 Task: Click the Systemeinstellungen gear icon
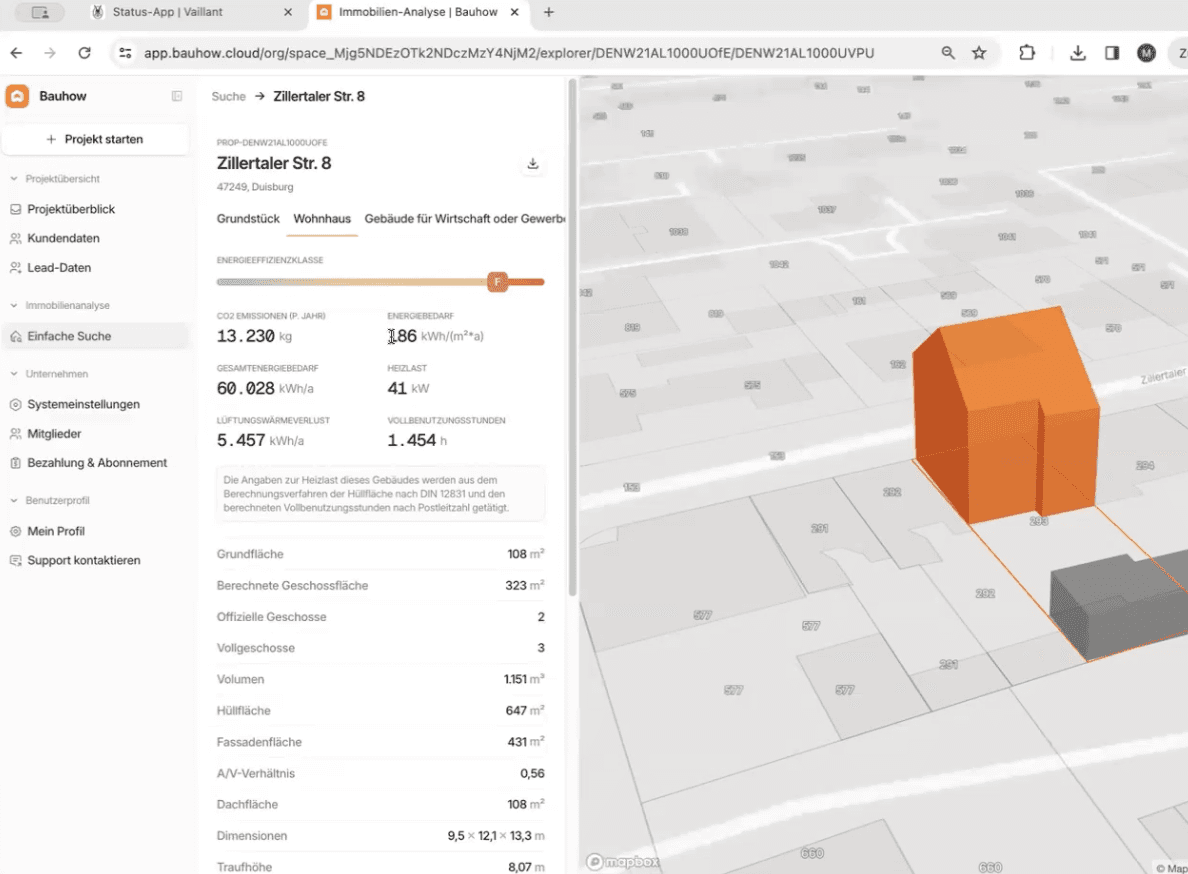tap(15, 404)
